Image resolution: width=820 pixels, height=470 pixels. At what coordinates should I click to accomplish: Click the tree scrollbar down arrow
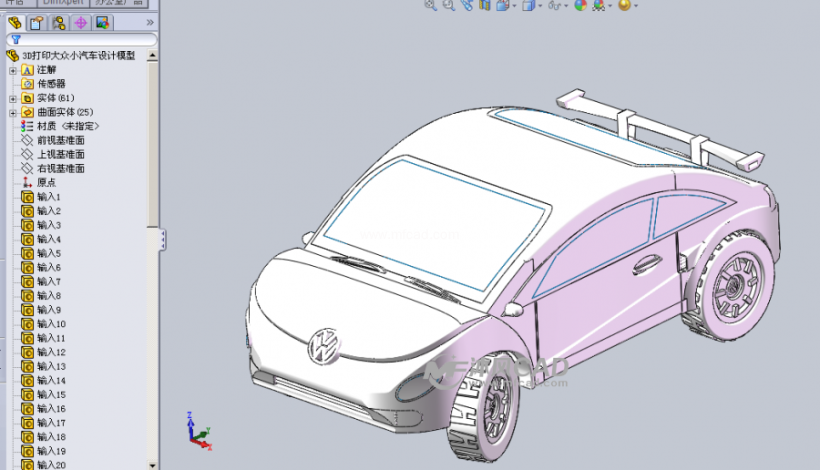(x=152, y=465)
